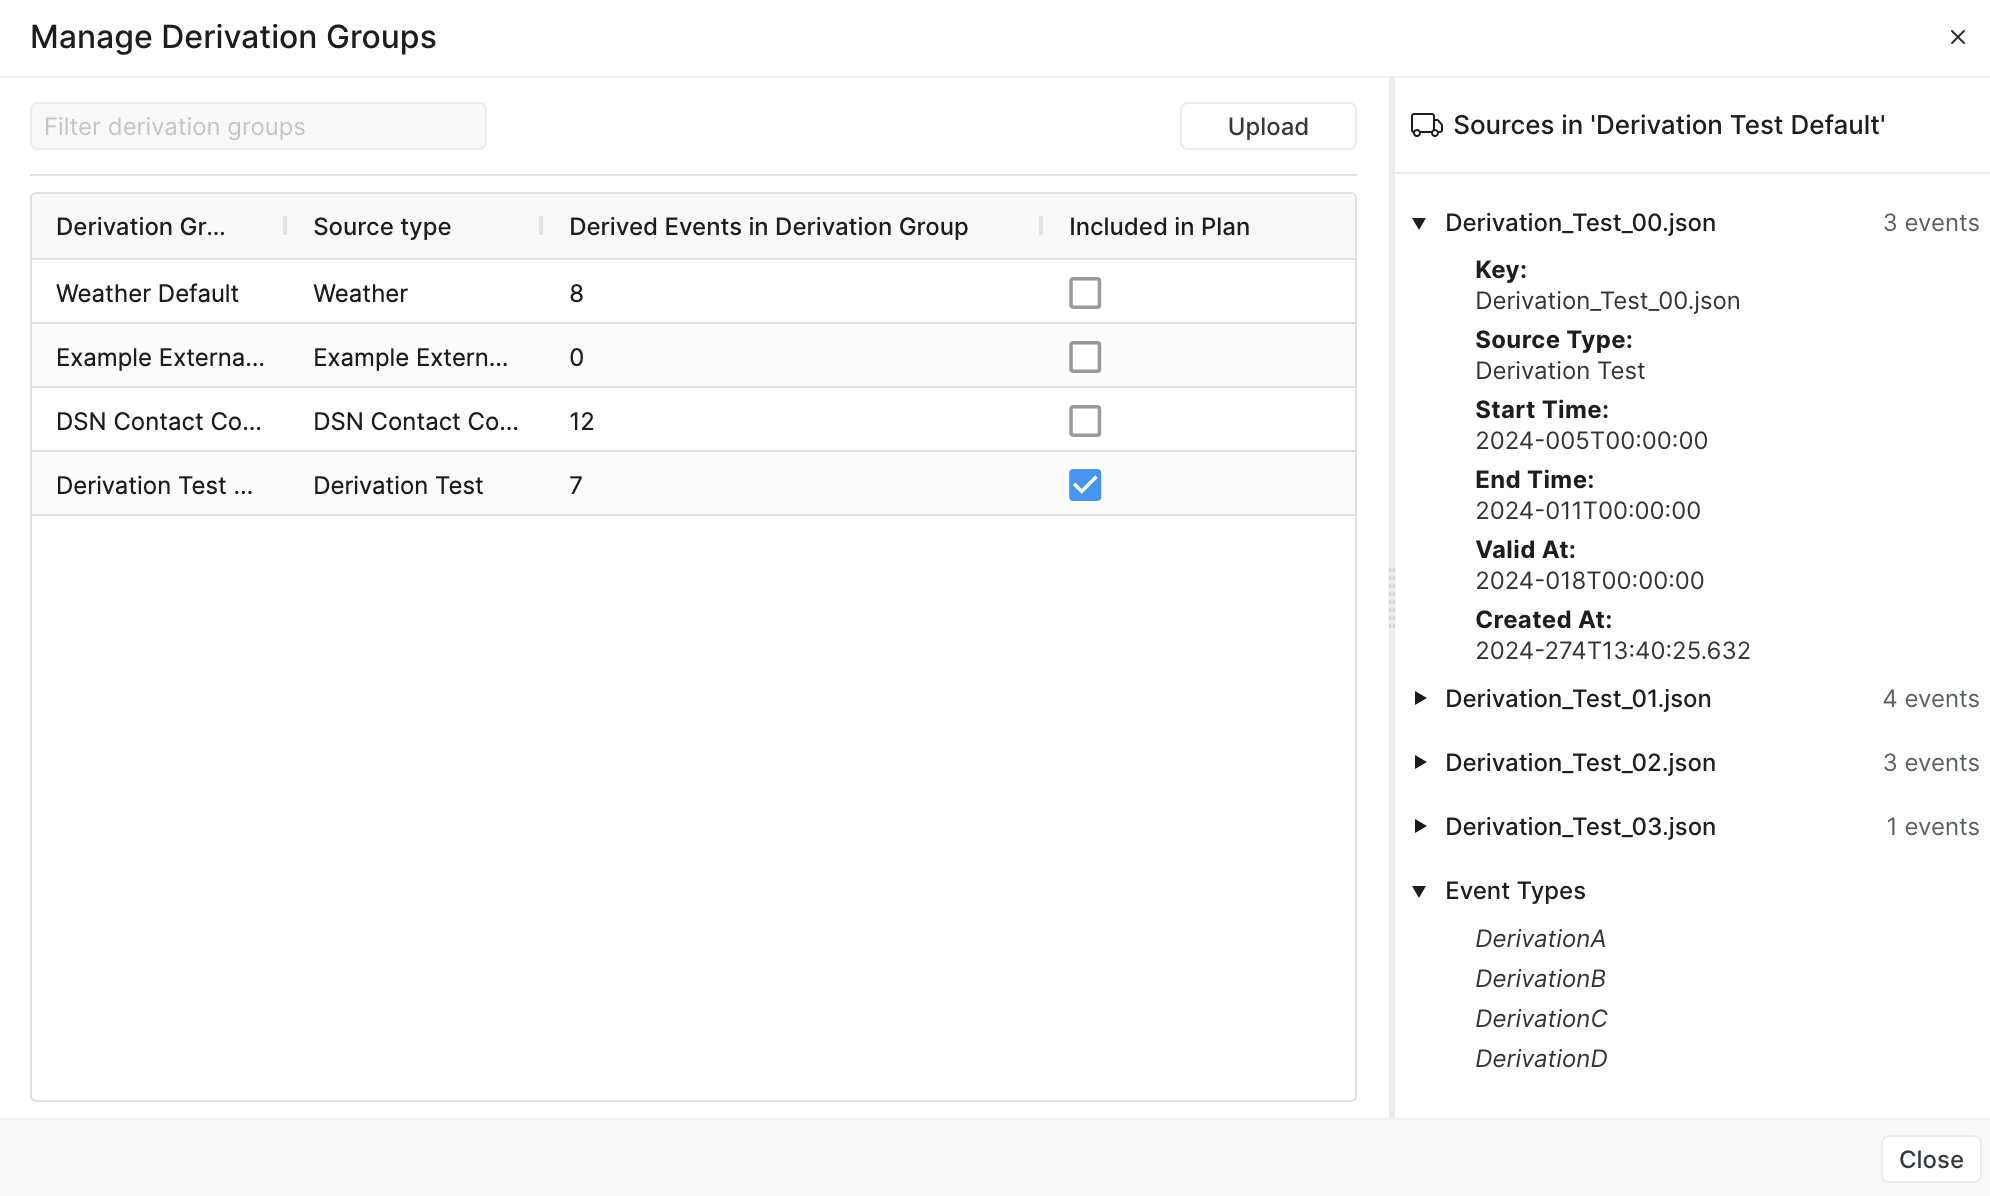Collapse Derivation_Test_00.json source details
This screenshot has height=1196, width=1990.
1419,223
